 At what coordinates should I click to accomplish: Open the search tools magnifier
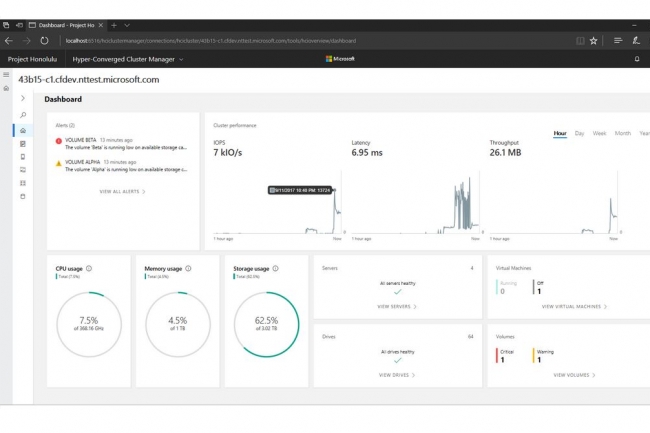point(23,115)
